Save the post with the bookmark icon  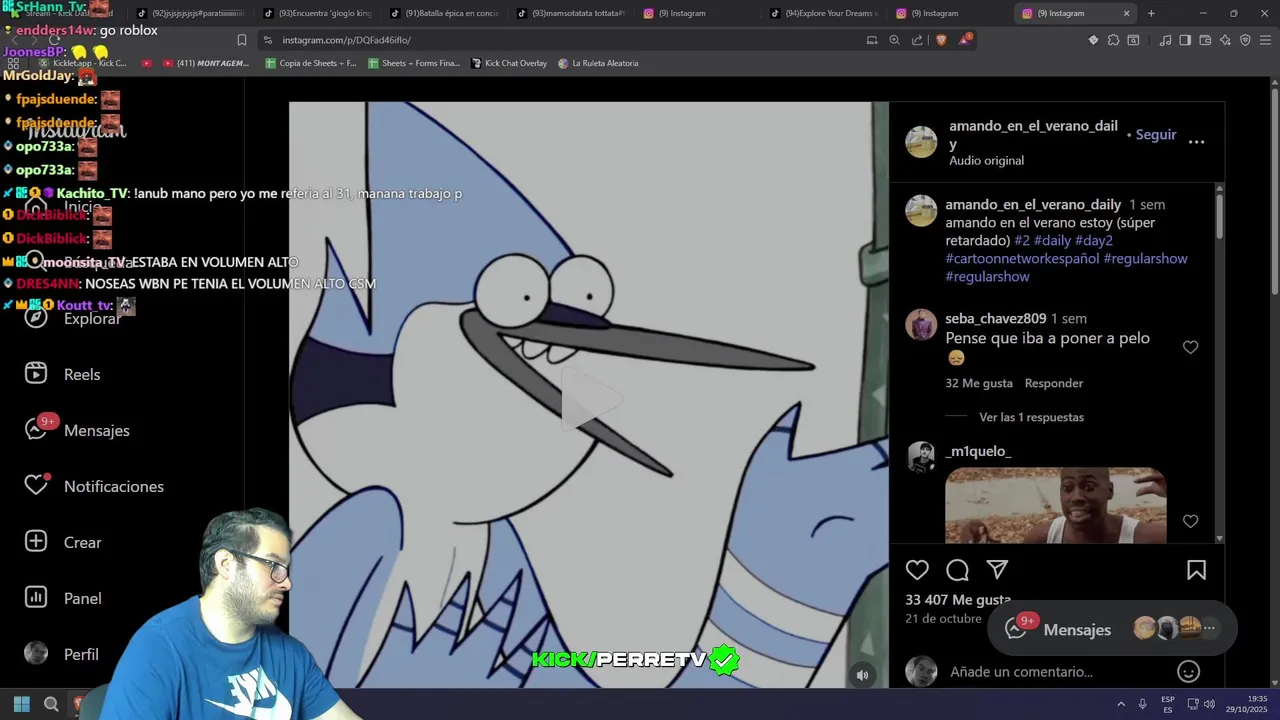(x=1196, y=570)
